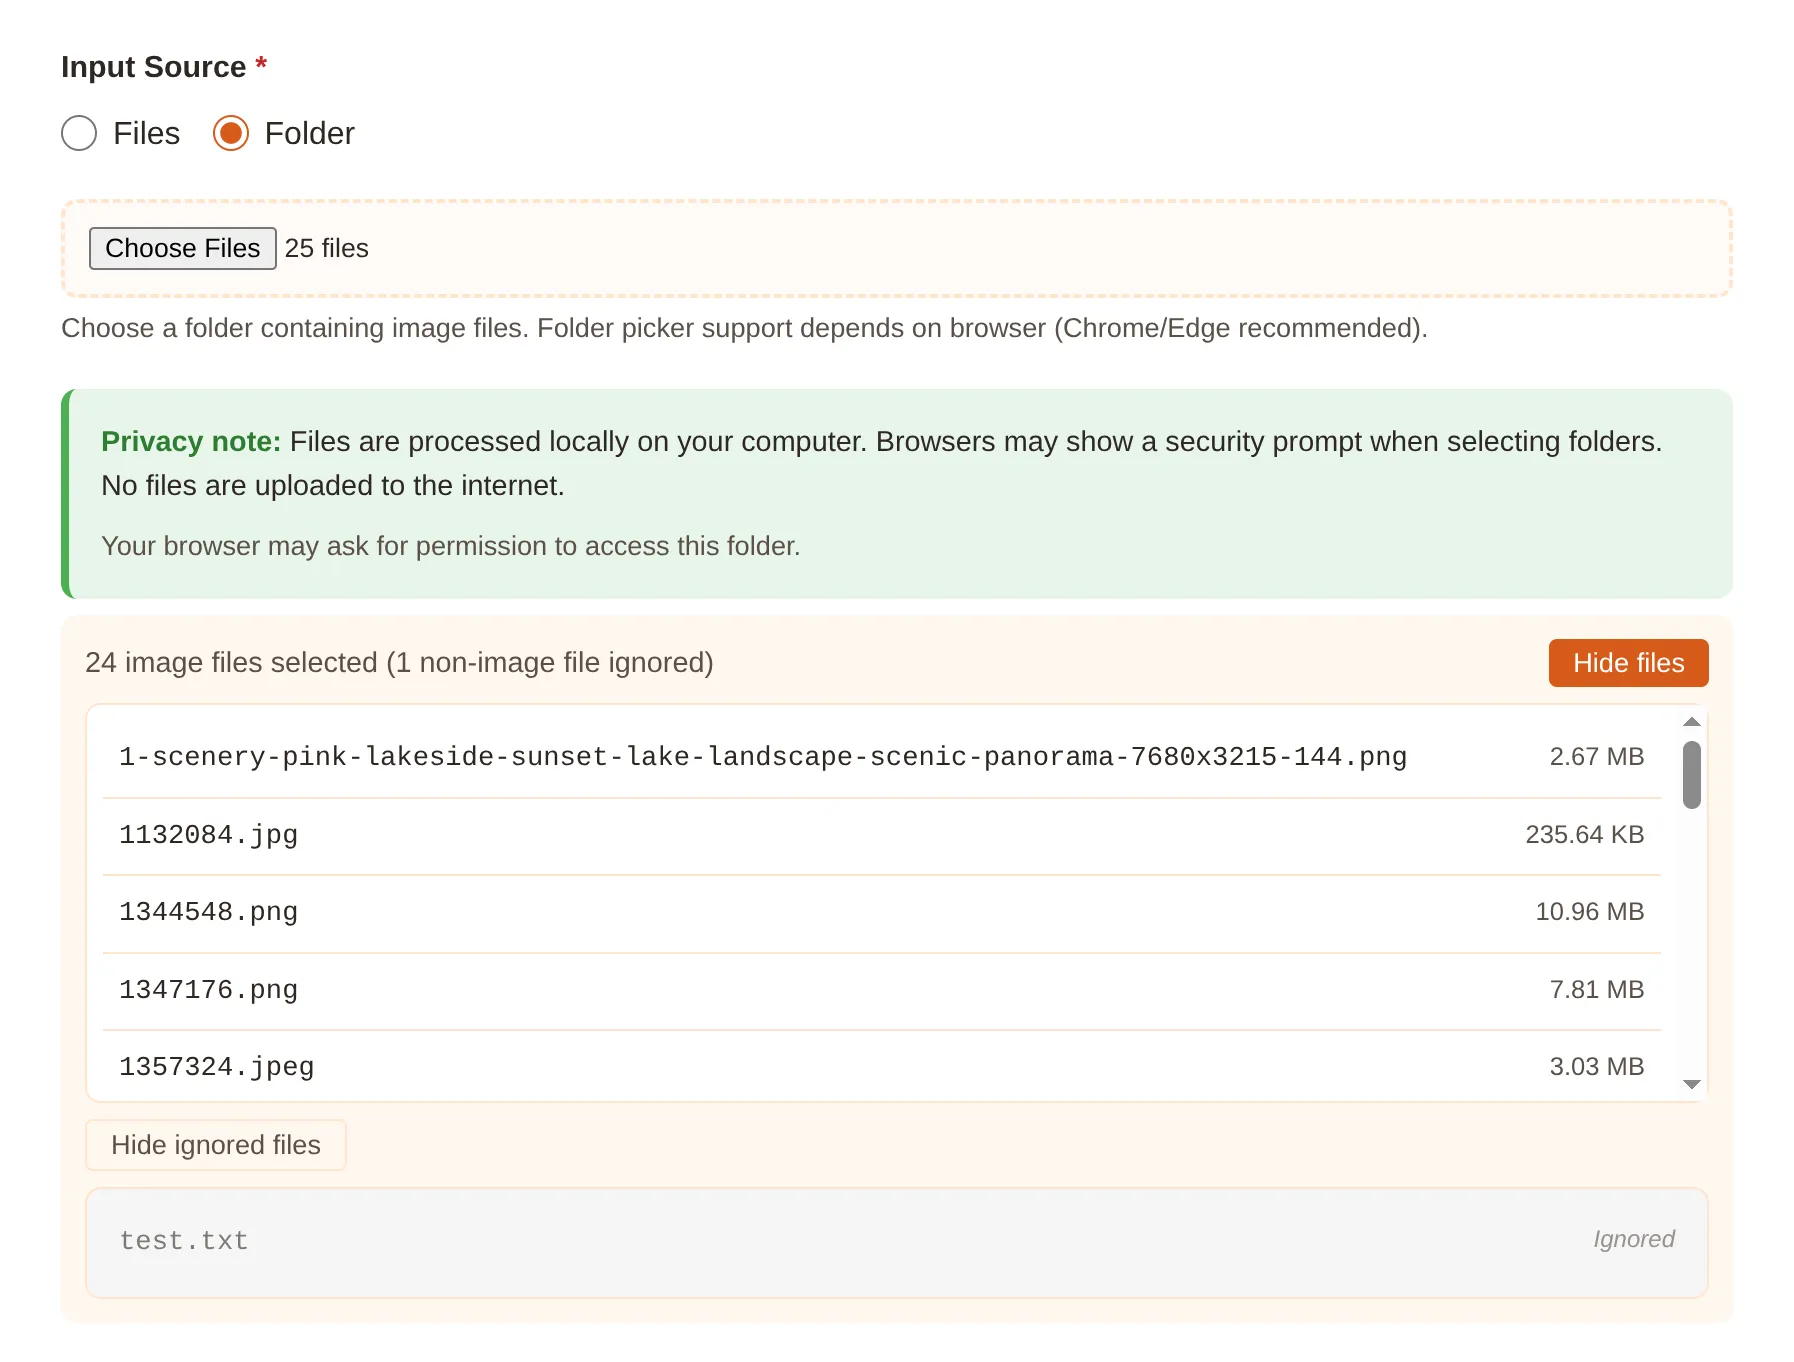Image resolution: width=1794 pixels, height=1362 pixels.
Task: Select the Folder radio button
Action: point(231,133)
